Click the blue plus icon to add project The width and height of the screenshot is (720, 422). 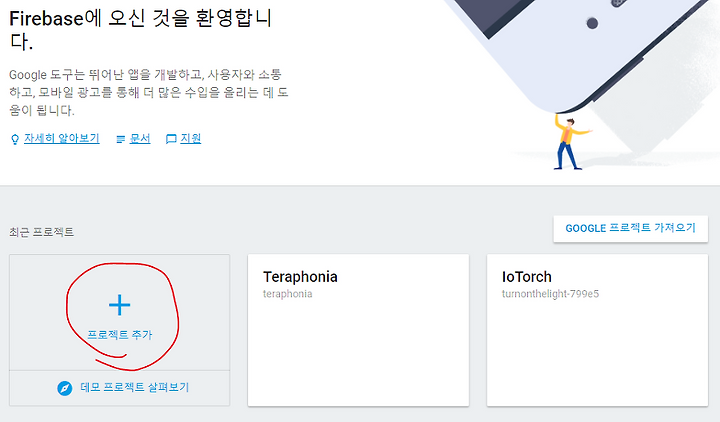119,305
